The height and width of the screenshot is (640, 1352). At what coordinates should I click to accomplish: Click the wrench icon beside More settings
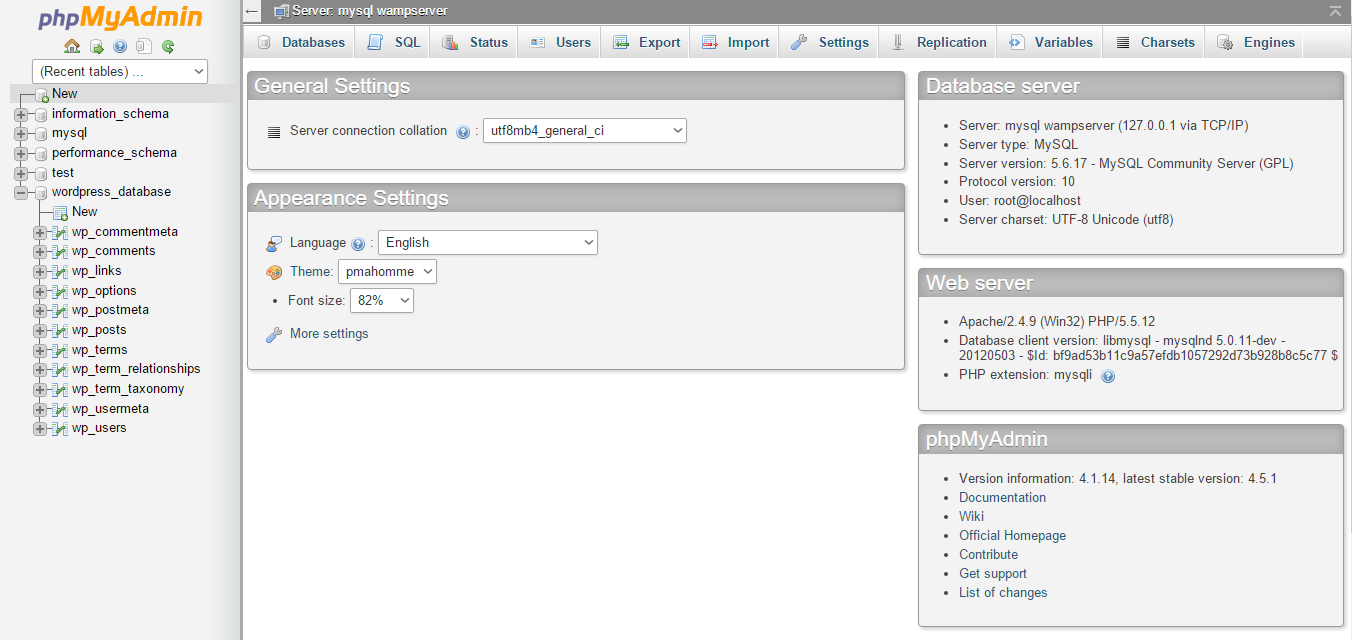click(x=274, y=334)
